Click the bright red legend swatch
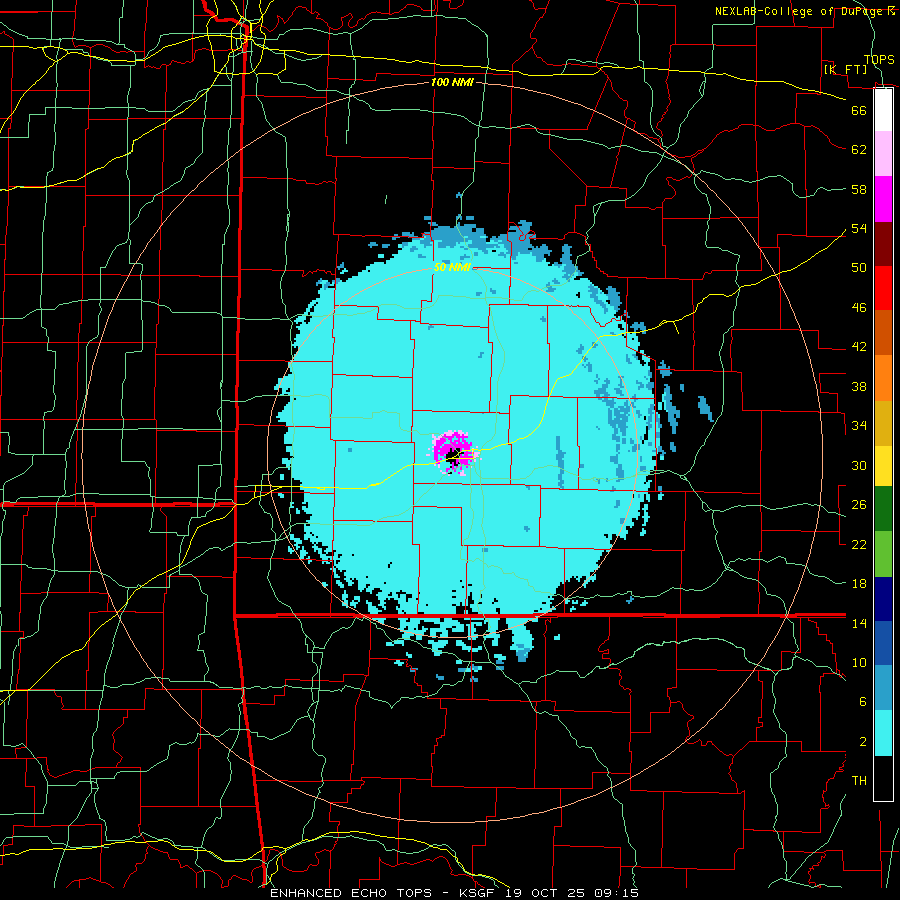900x900 pixels. [x=883, y=288]
